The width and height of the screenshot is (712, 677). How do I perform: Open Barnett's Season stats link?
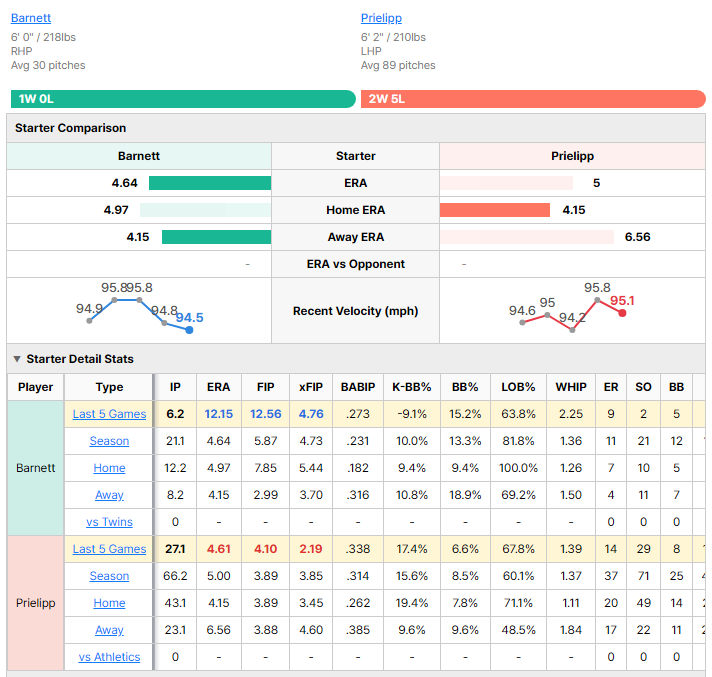pyautogui.click(x=109, y=441)
